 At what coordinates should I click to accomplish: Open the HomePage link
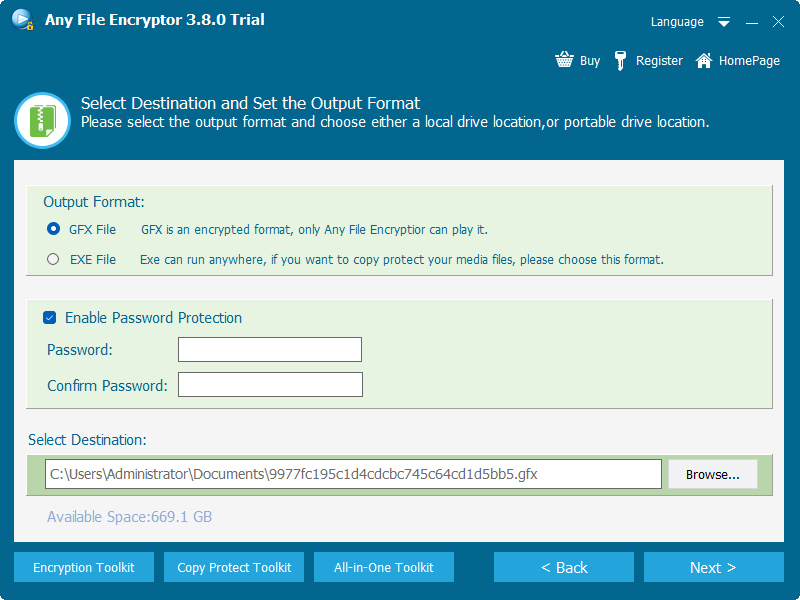tap(749, 61)
